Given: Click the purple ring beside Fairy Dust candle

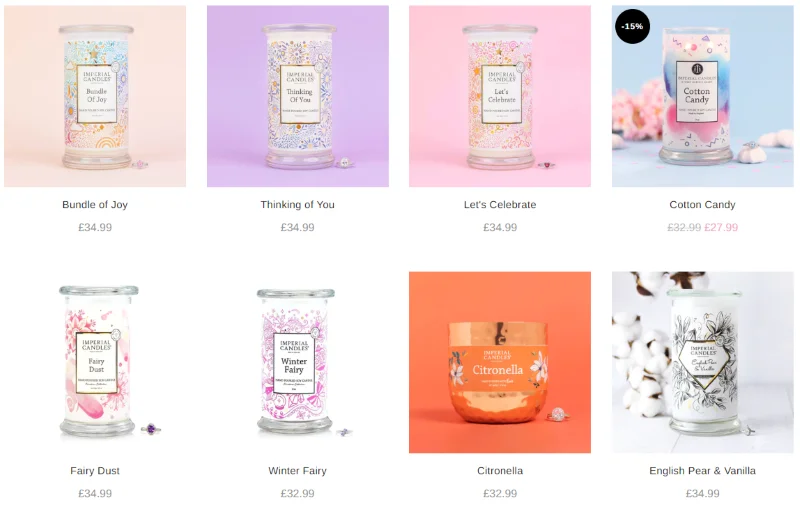Looking at the screenshot, I should [151, 429].
